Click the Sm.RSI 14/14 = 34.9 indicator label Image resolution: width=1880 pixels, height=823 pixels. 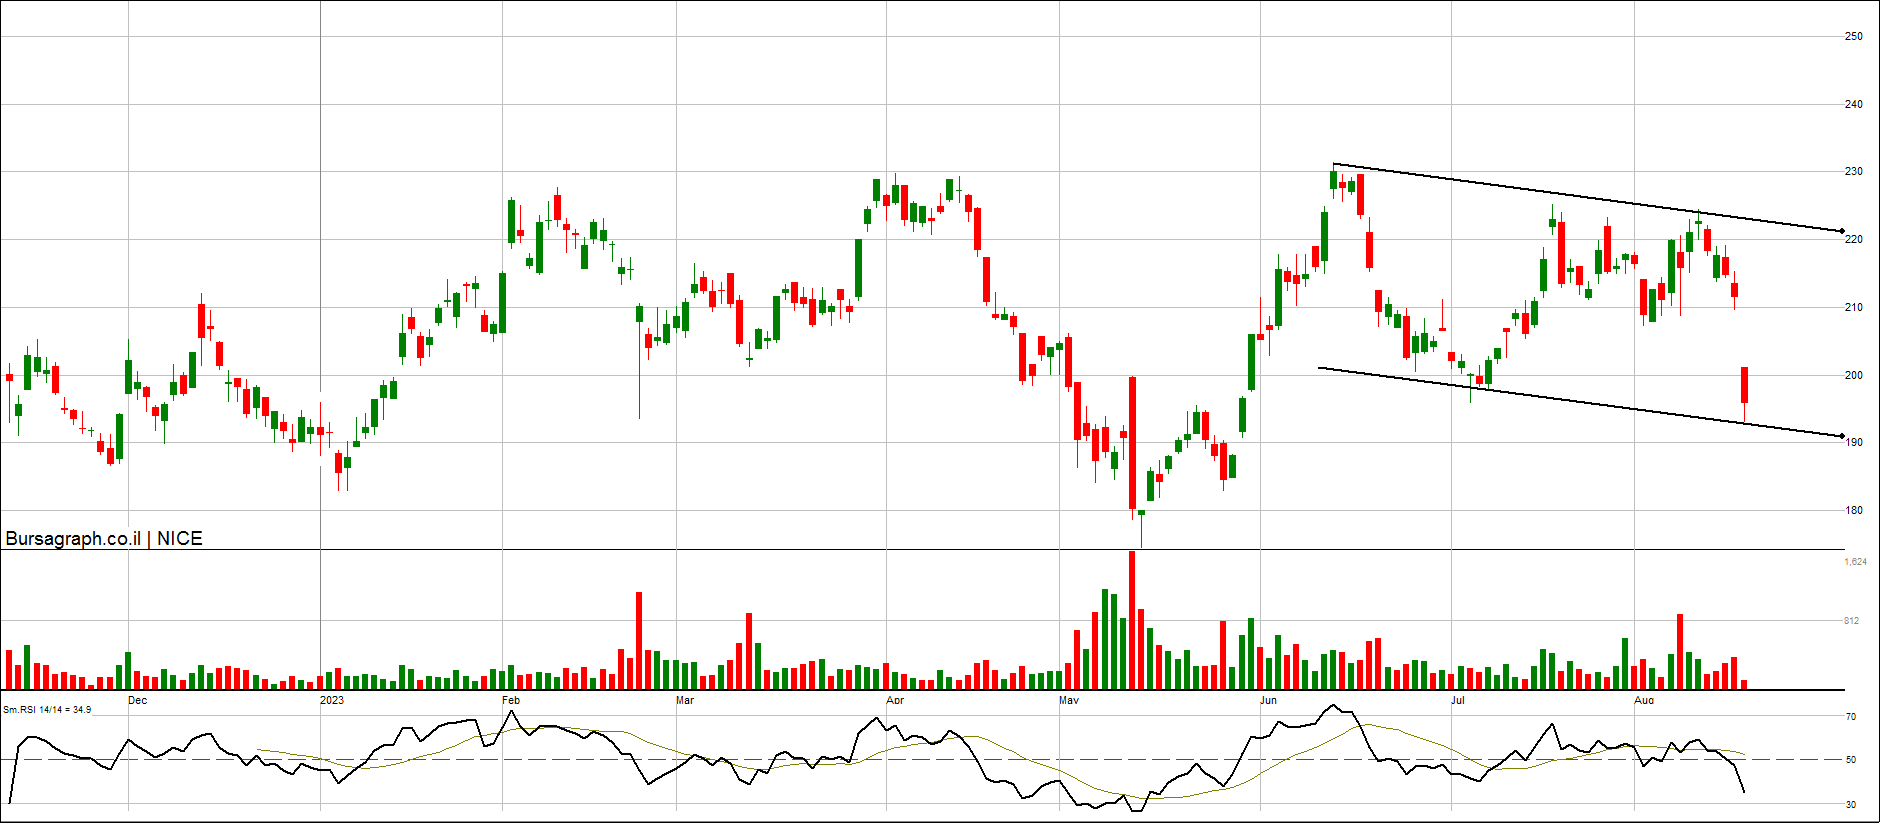[47, 710]
